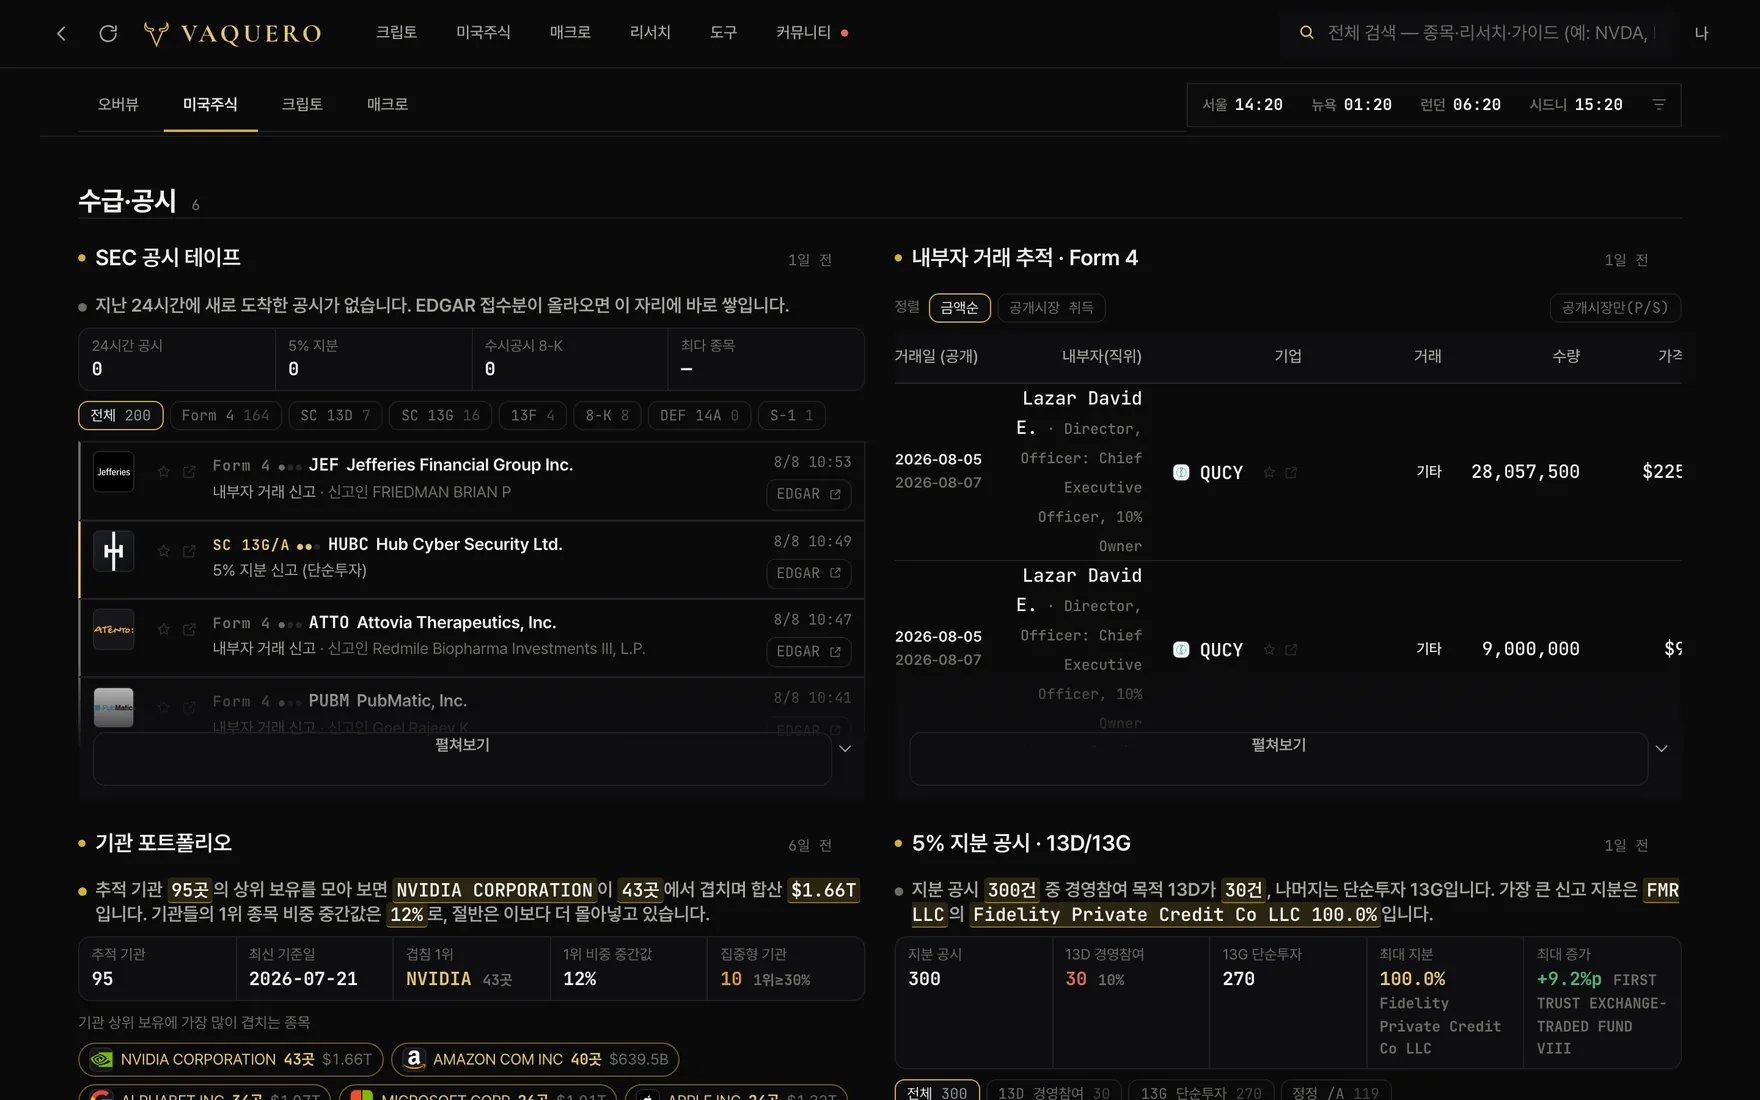The width and height of the screenshot is (1760, 1100).
Task: Switch to the 매크로 sub-tab
Action: 387,105
